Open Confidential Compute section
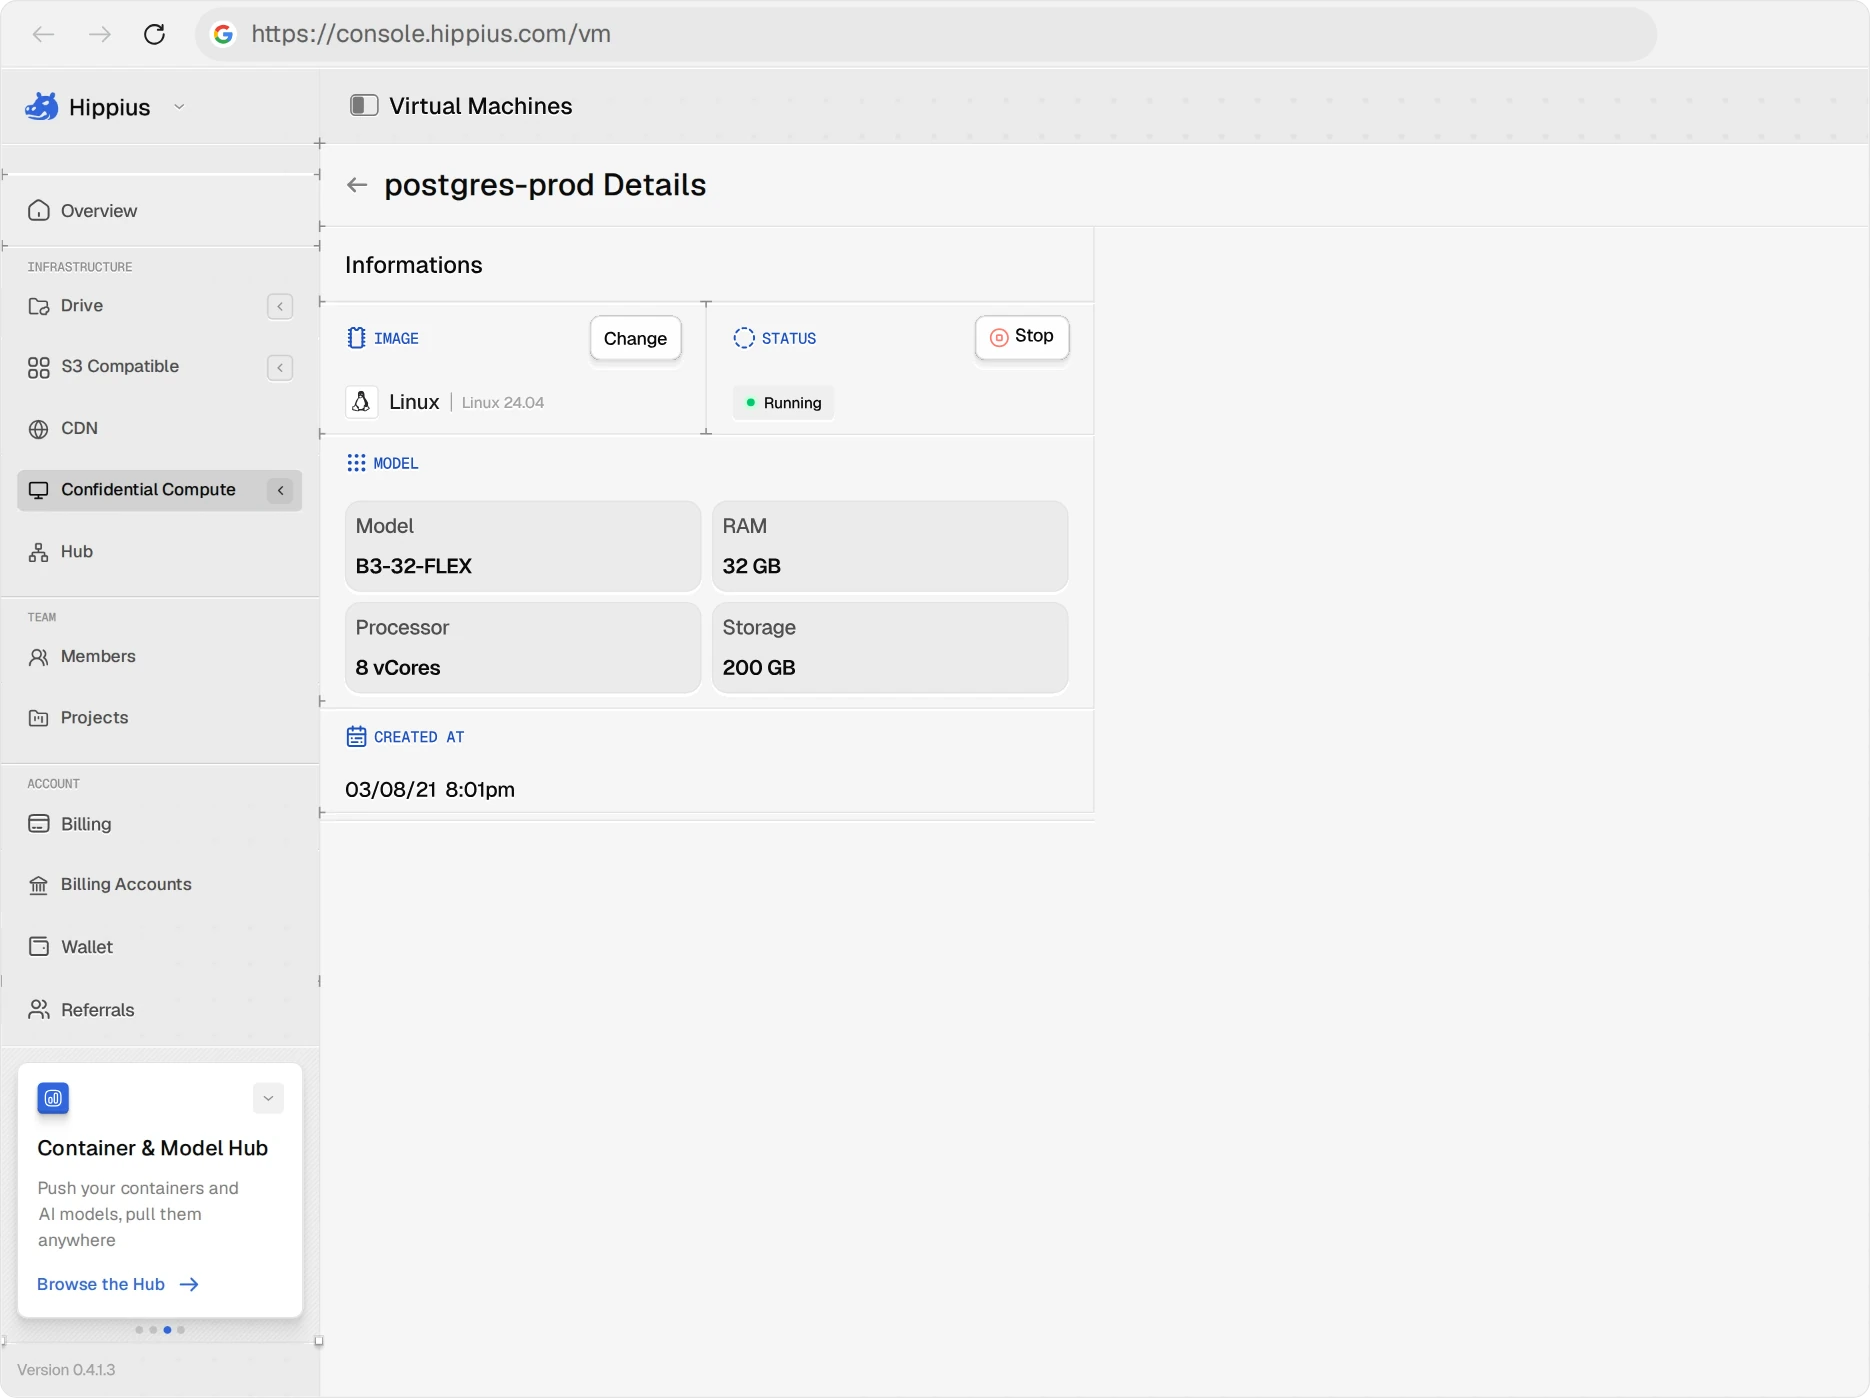This screenshot has width=1870, height=1398. pyautogui.click(x=160, y=490)
